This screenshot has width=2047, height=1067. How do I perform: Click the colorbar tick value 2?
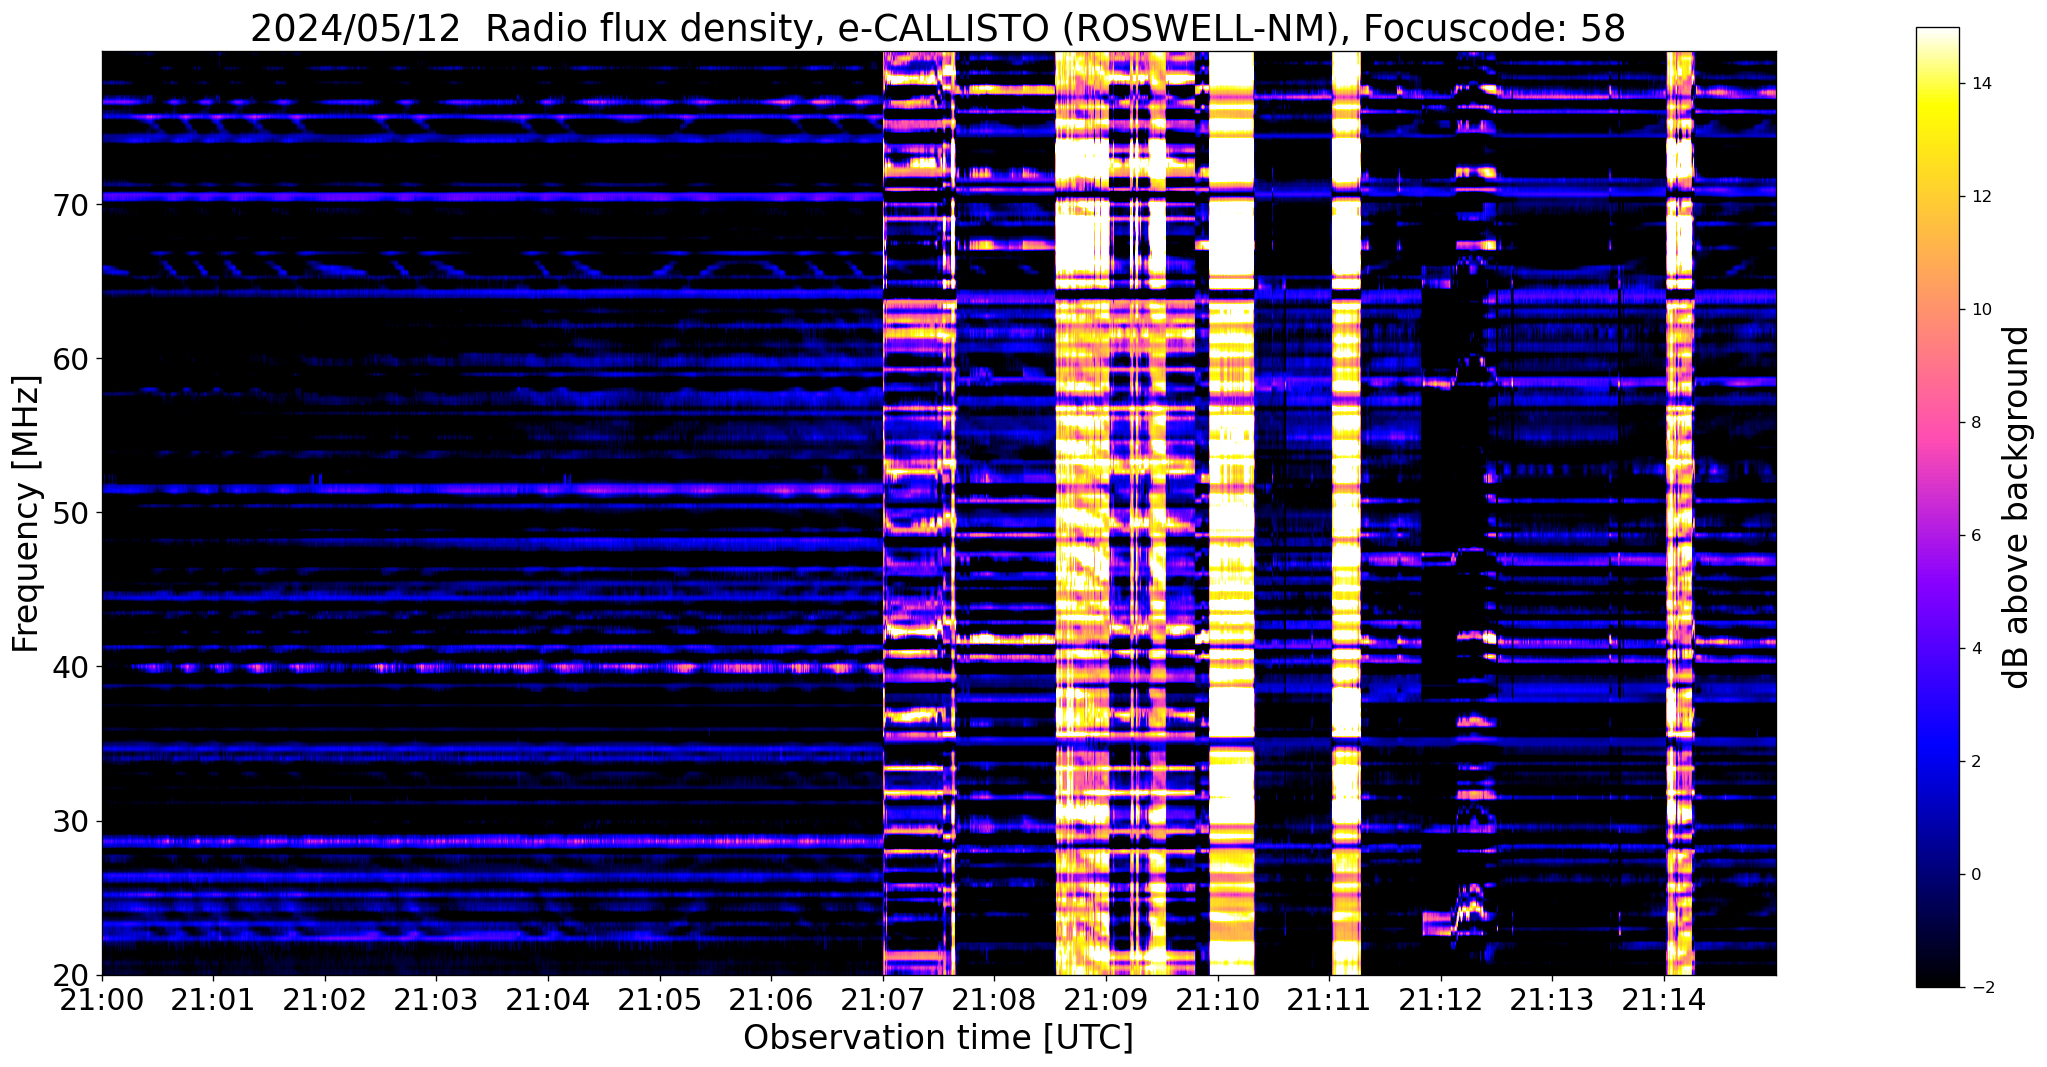click(x=1974, y=762)
